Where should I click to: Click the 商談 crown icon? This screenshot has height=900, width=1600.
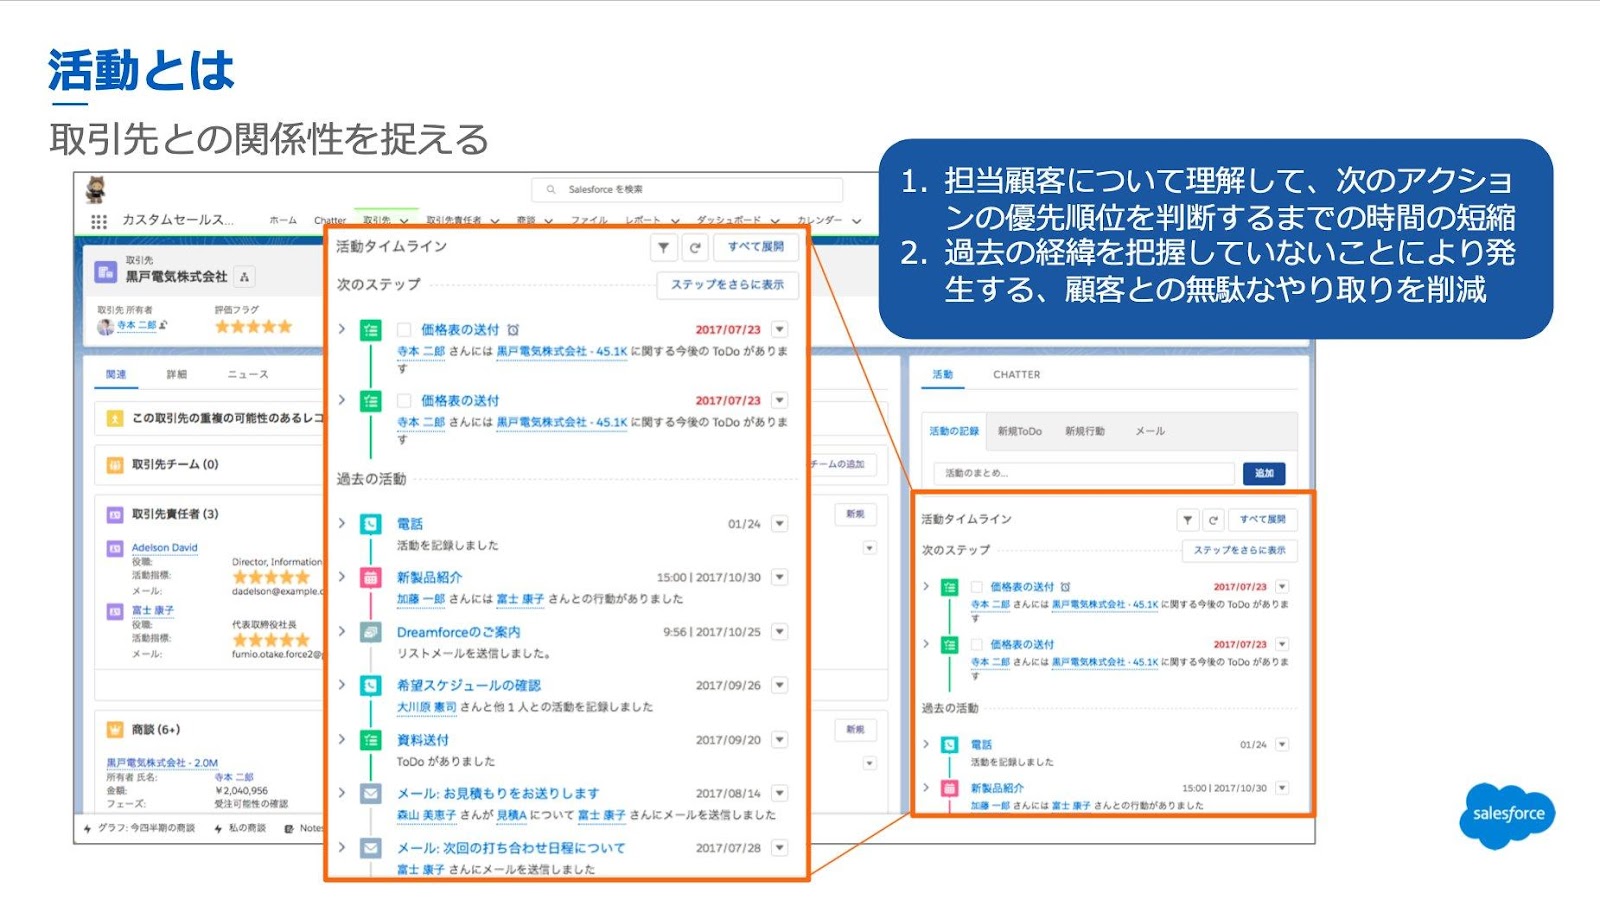115,730
